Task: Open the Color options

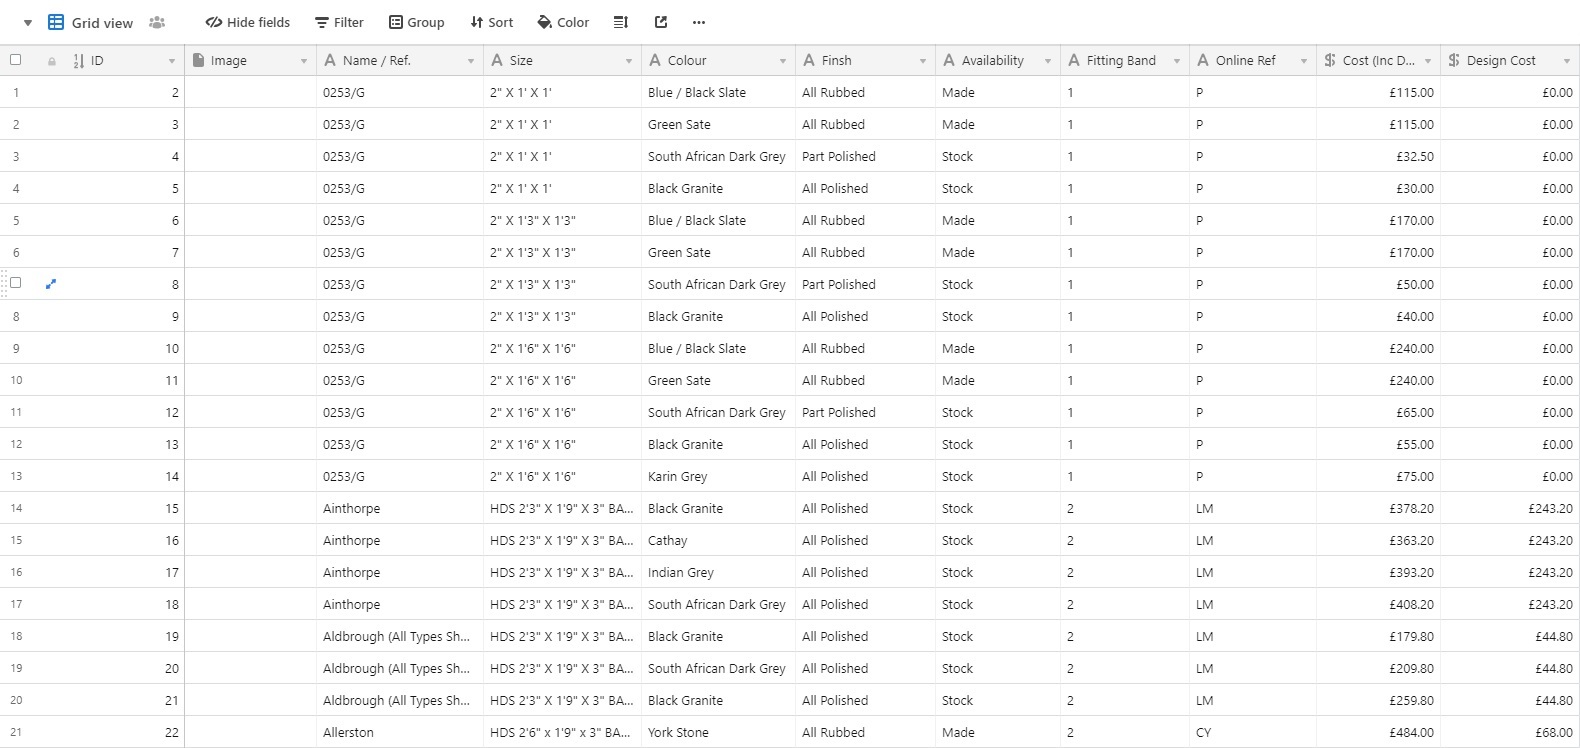Action: click(x=563, y=22)
